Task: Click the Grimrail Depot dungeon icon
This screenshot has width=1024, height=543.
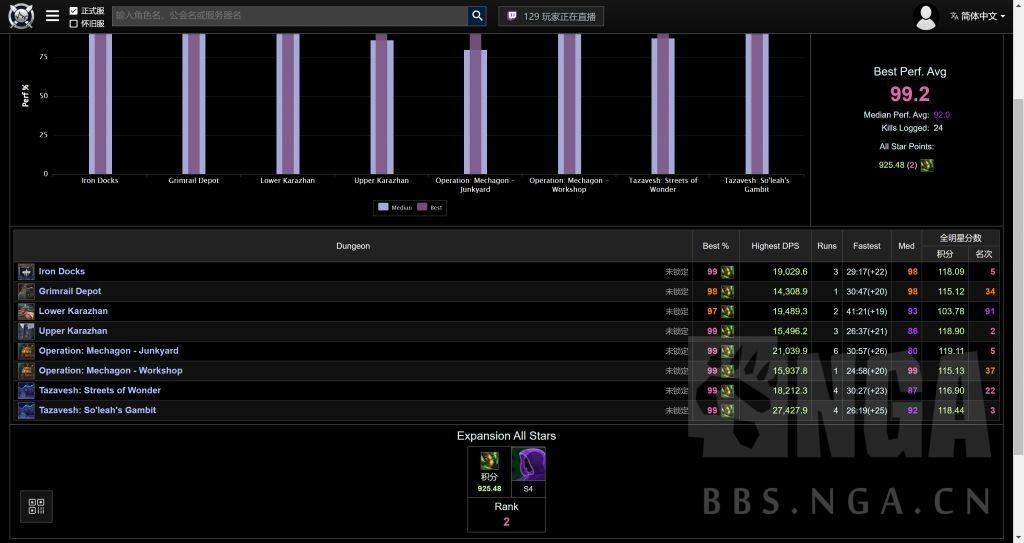Action: pyautogui.click(x=26, y=291)
